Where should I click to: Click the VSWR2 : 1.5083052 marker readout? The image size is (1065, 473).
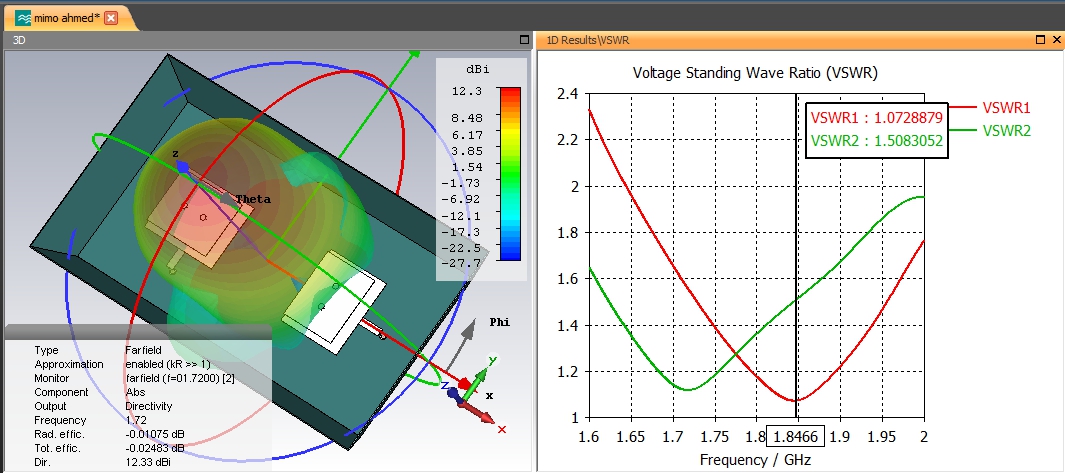[877, 141]
